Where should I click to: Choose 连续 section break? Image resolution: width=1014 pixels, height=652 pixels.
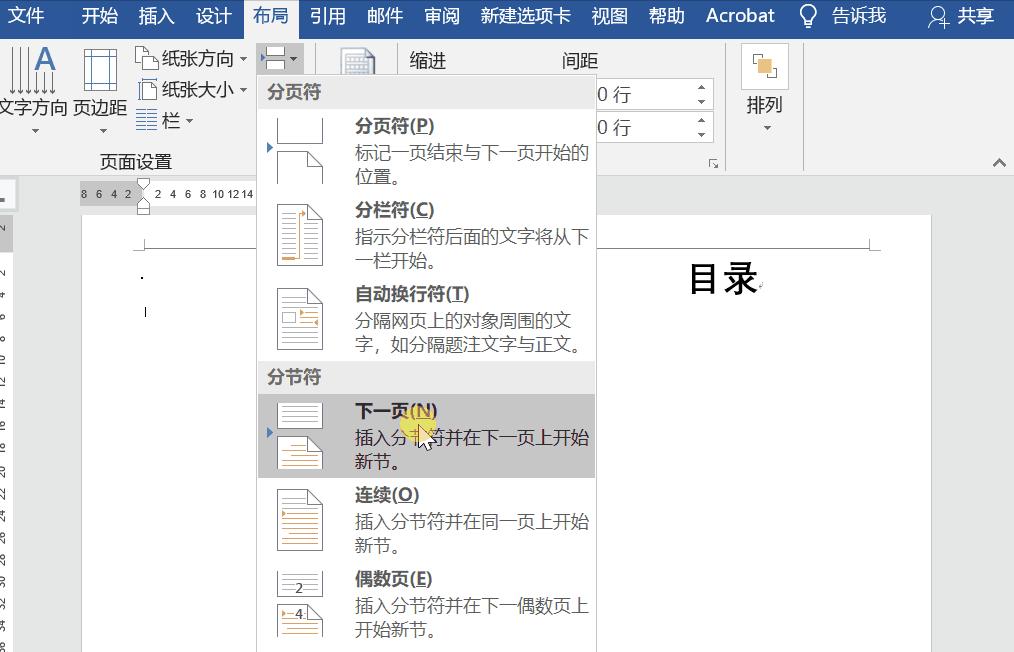[420, 520]
